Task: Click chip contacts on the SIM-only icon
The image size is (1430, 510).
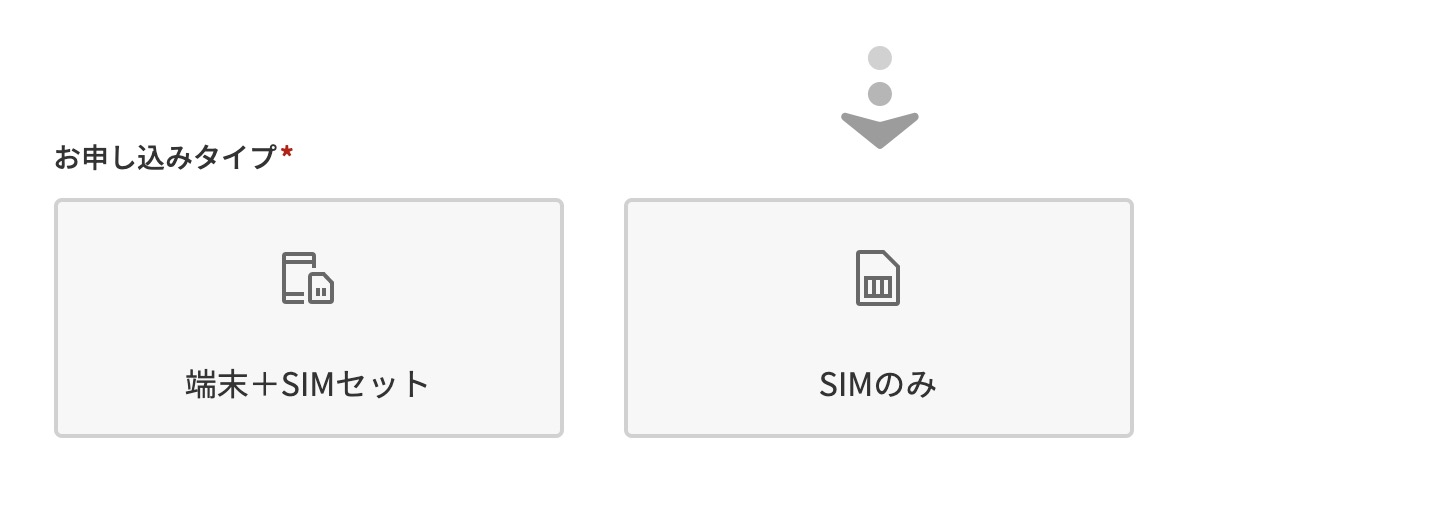Action: [877, 287]
